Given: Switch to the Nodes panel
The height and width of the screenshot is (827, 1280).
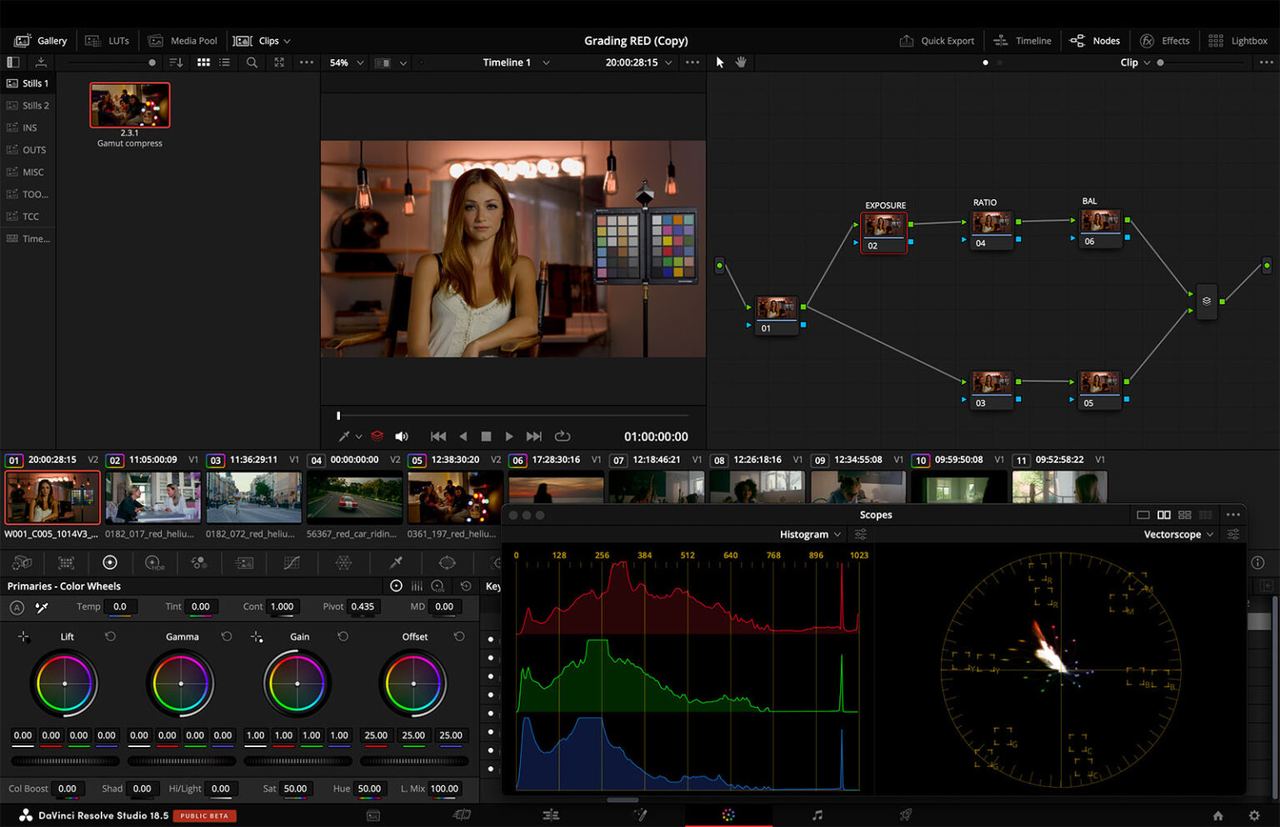Looking at the screenshot, I should point(1095,41).
